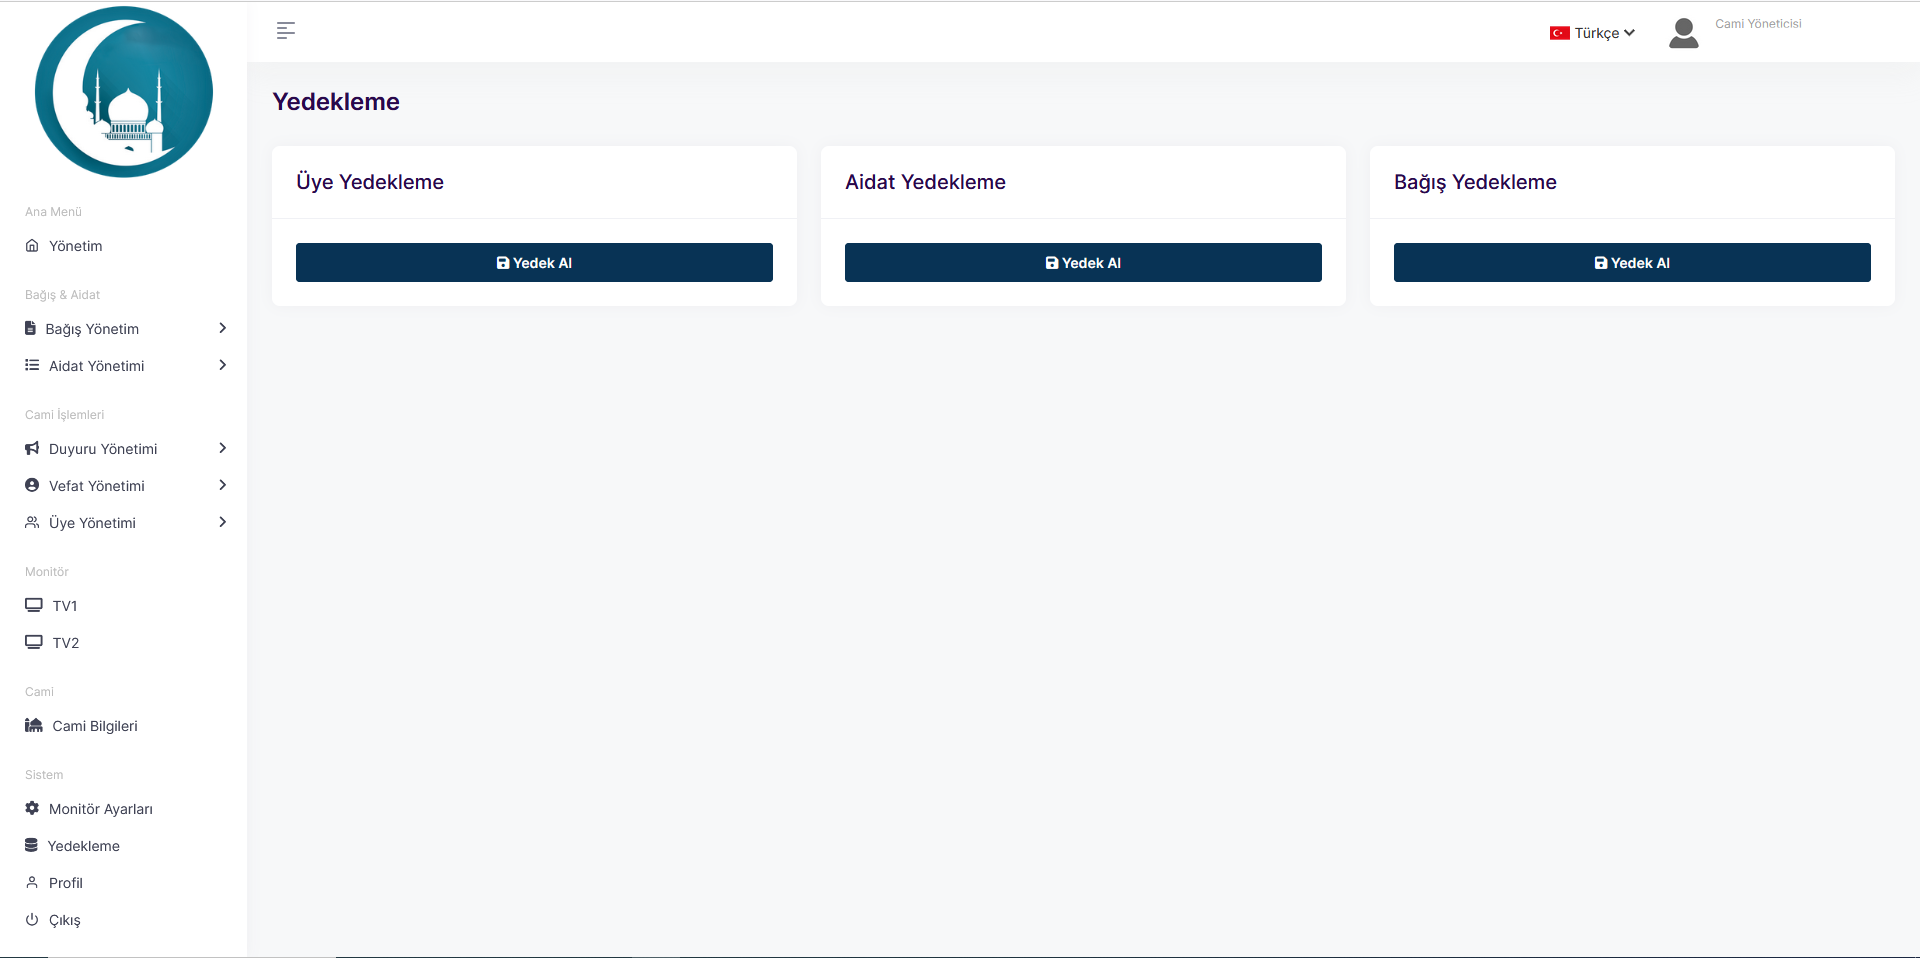Toggle the sidebar hamburger menu icon

pos(286,31)
